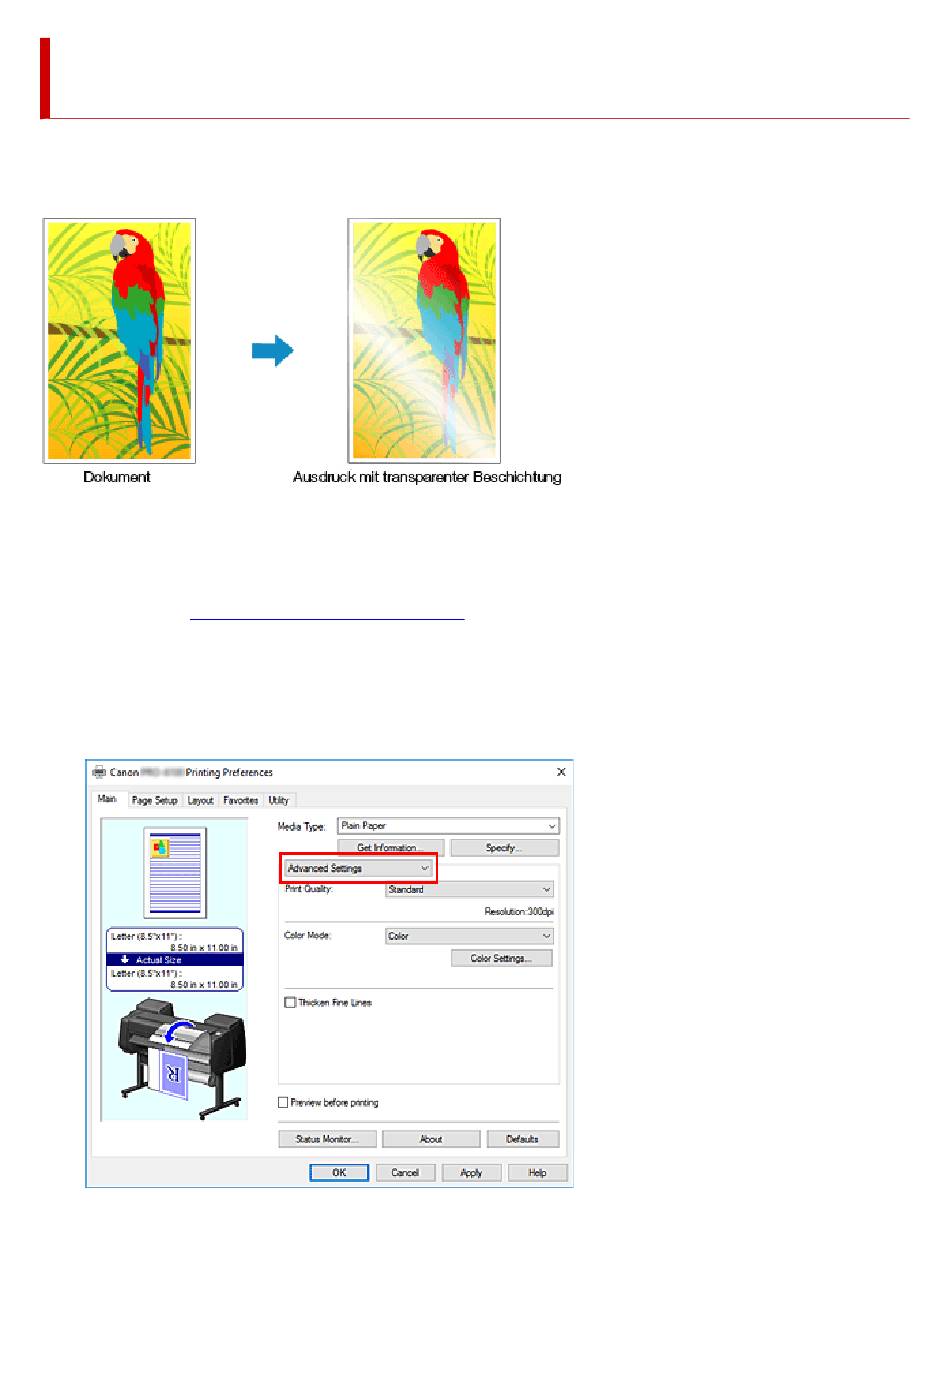
Task: Click the Cancel button
Action: coord(405,1172)
